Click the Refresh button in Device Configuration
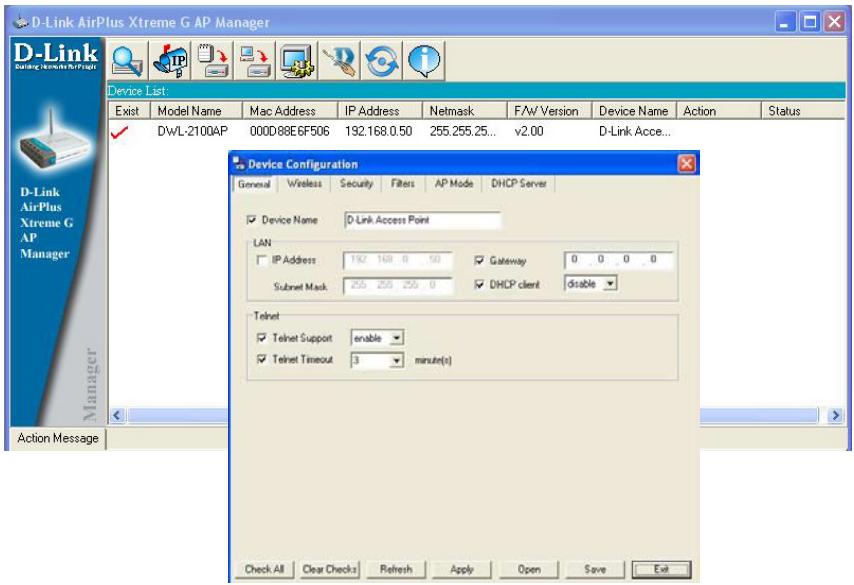The height and width of the screenshot is (585, 854). [x=396, y=569]
